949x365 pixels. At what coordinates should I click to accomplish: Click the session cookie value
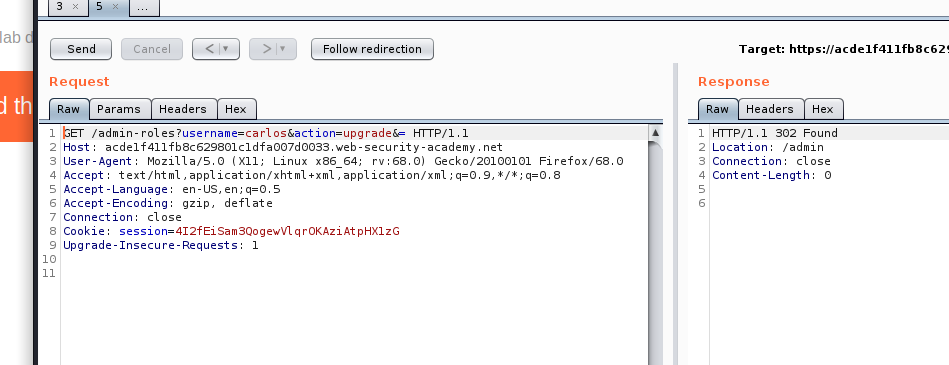[287, 231]
